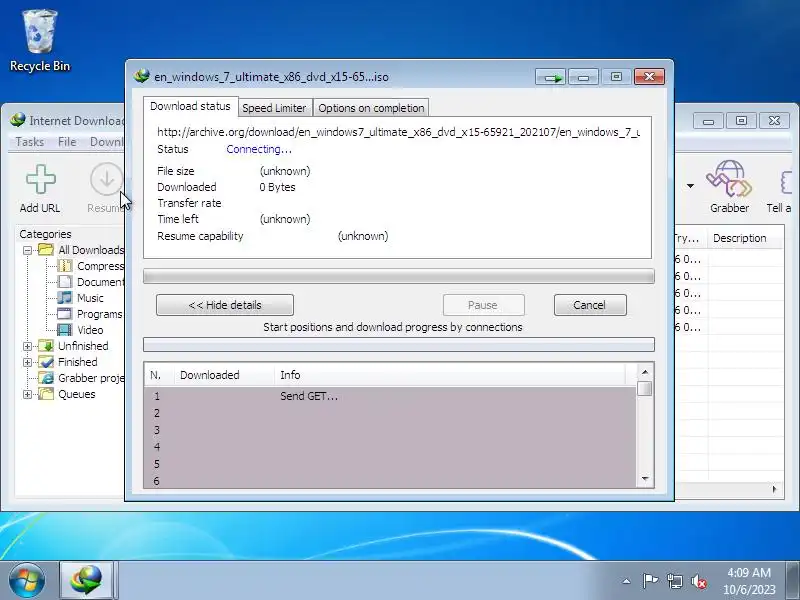The height and width of the screenshot is (600, 800).
Task: Click the greyed Resume download arrow icon
Action: coord(106,179)
